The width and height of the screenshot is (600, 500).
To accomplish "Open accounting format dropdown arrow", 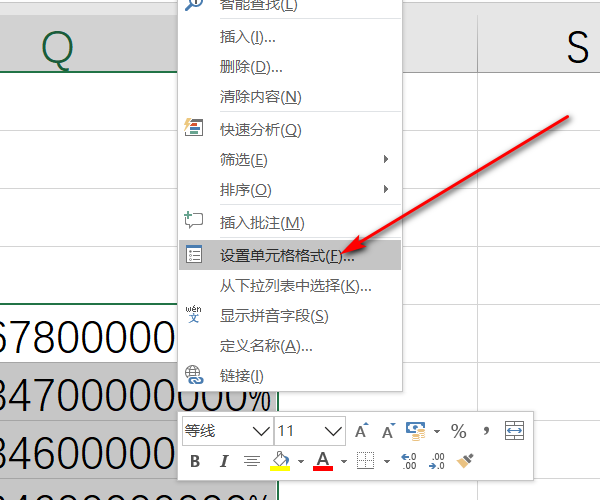I will click(x=437, y=432).
